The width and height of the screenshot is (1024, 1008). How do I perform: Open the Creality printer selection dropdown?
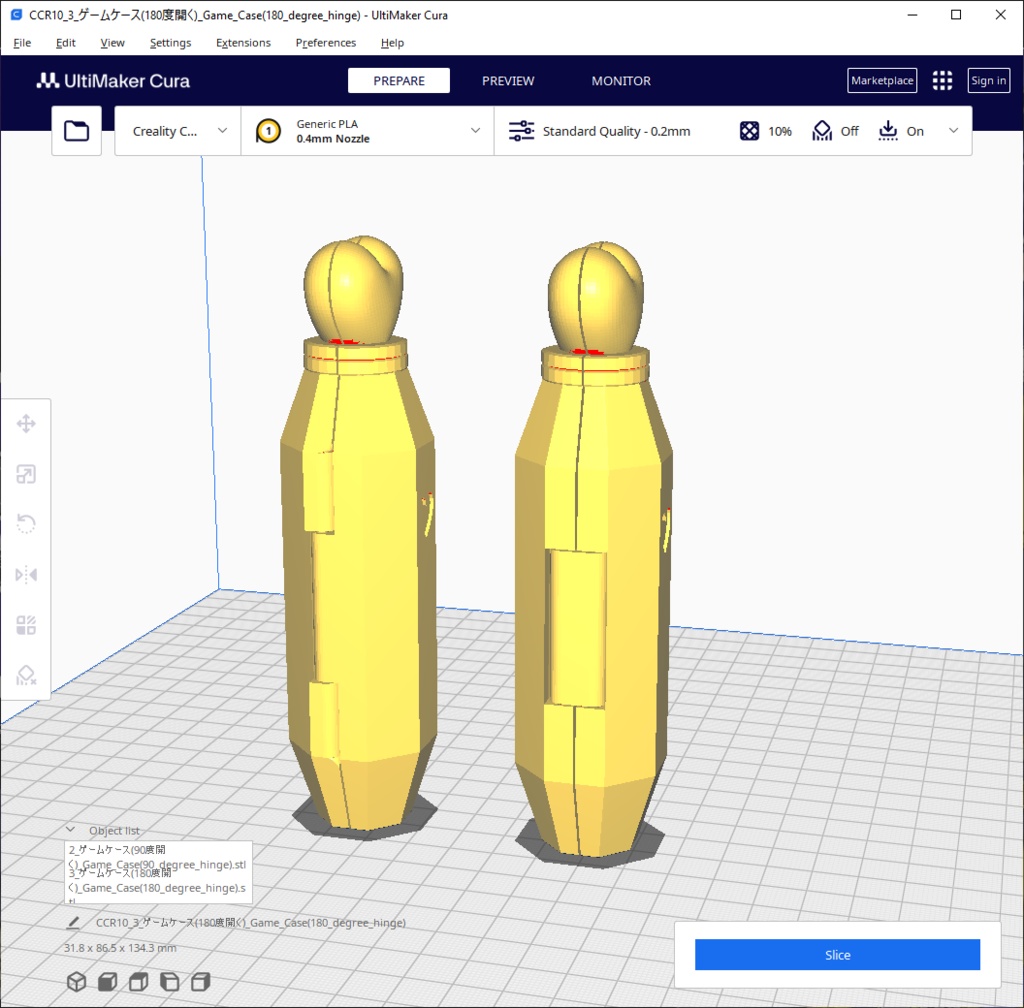point(177,130)
